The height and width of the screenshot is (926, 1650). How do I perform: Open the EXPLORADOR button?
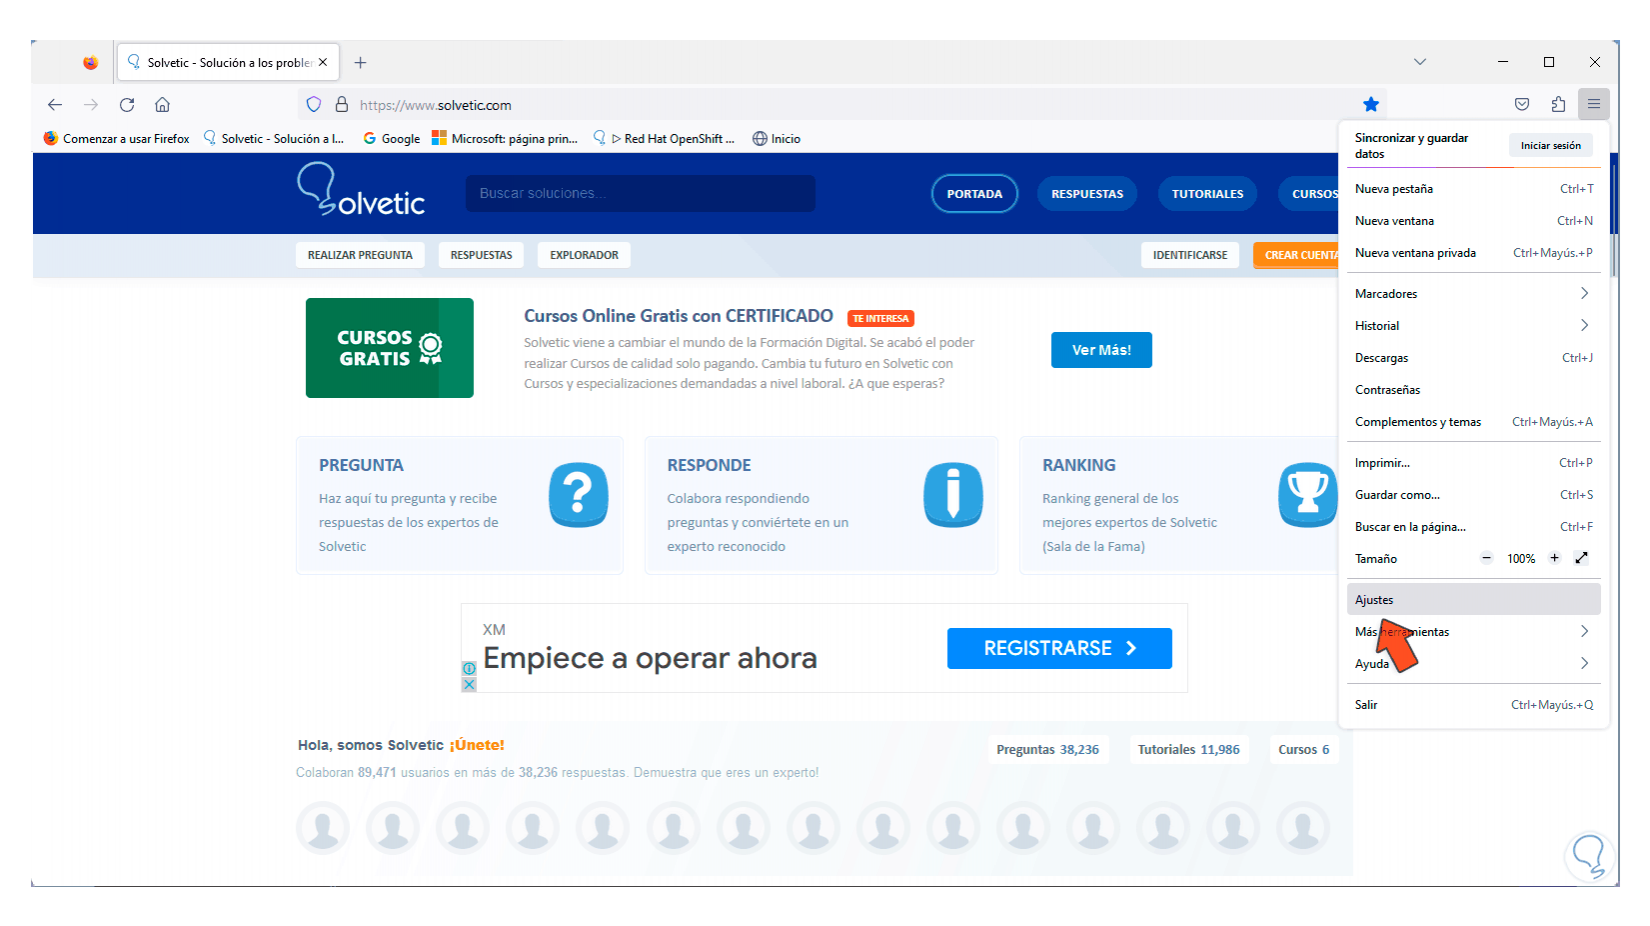click(584, 255)
